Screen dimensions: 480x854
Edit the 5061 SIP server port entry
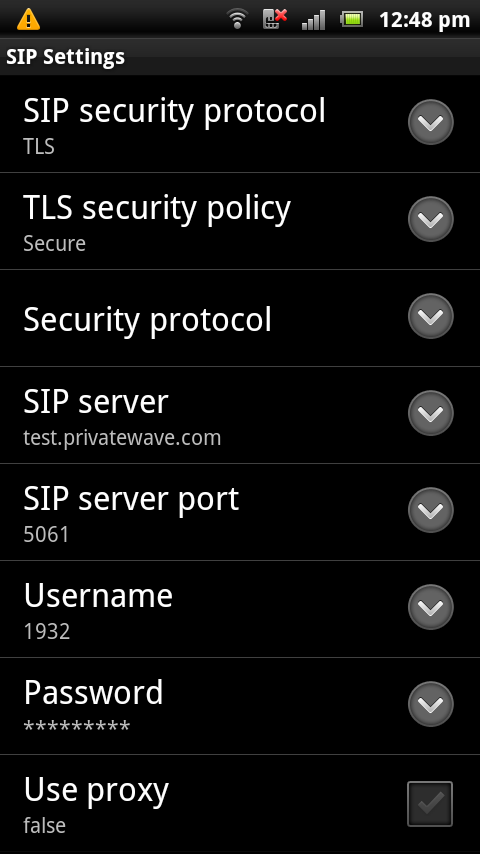240,512
